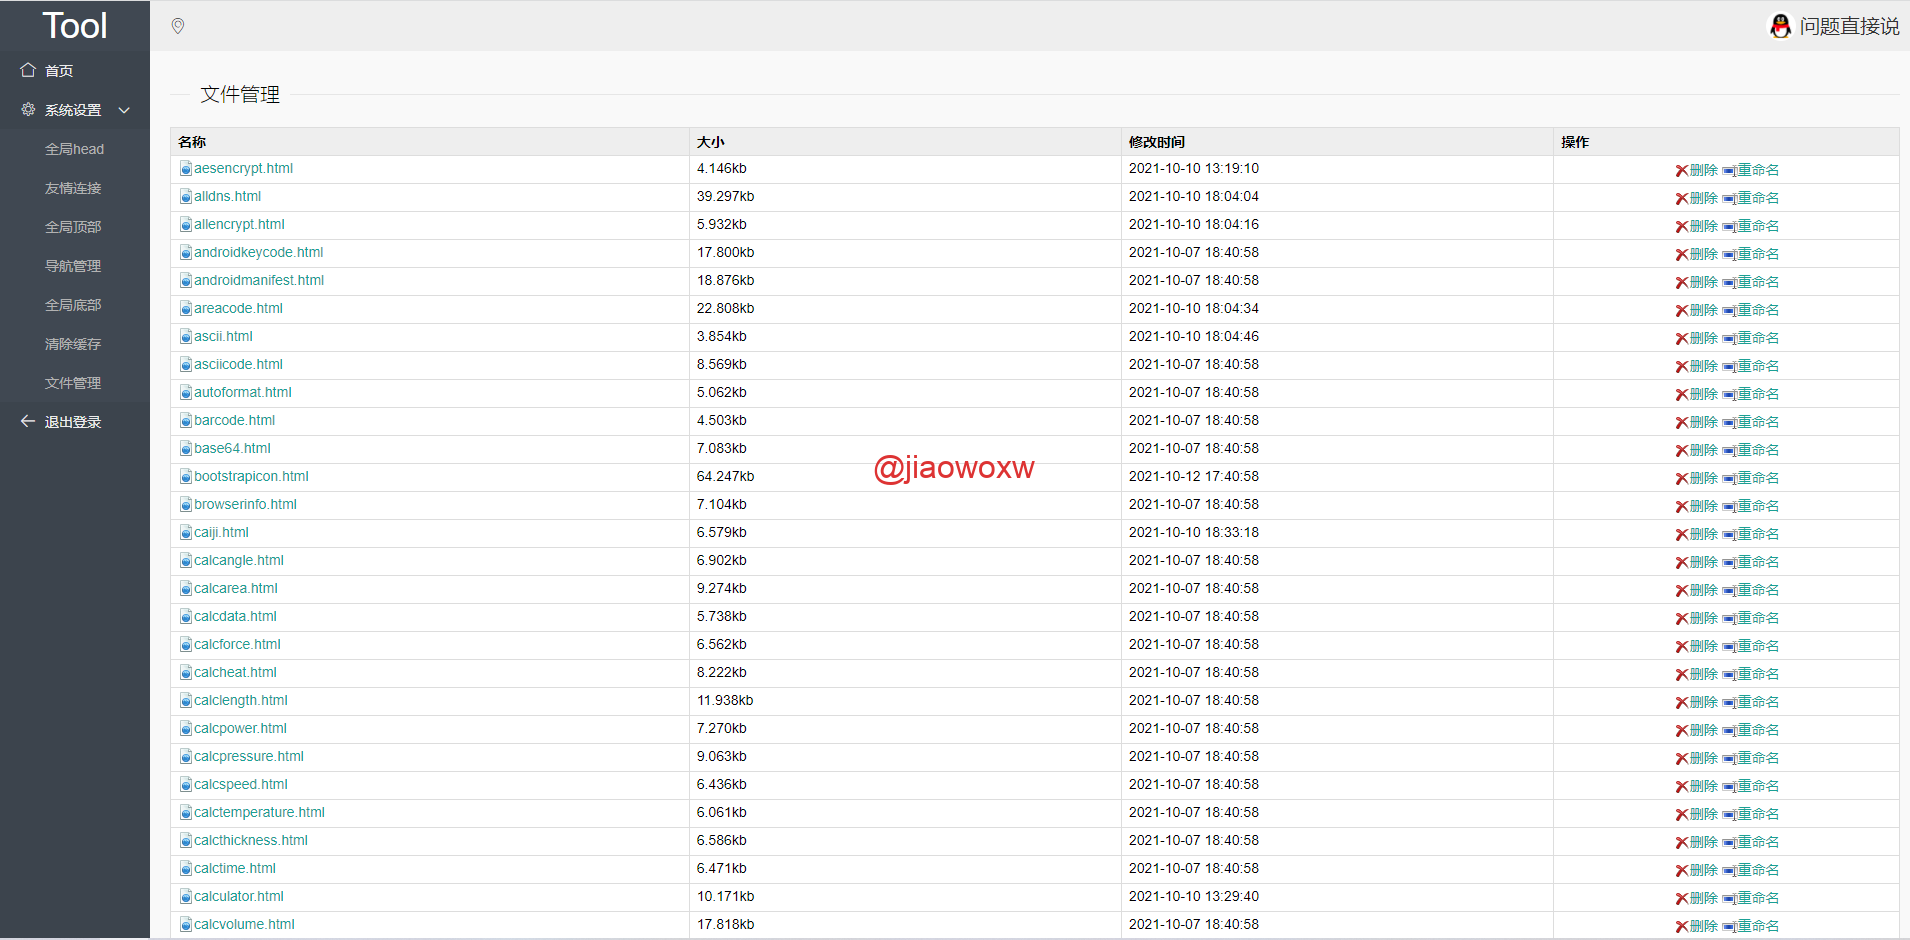Viewport: 1910px width, 940px height.
Task: Delete calcspeed.html using 删除
Action: point(1697,786)
